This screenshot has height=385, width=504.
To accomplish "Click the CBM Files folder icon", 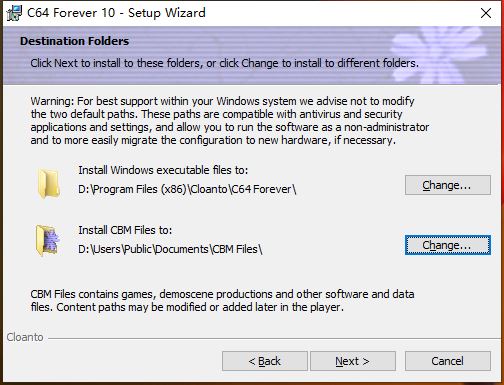I will click(48, 240).
